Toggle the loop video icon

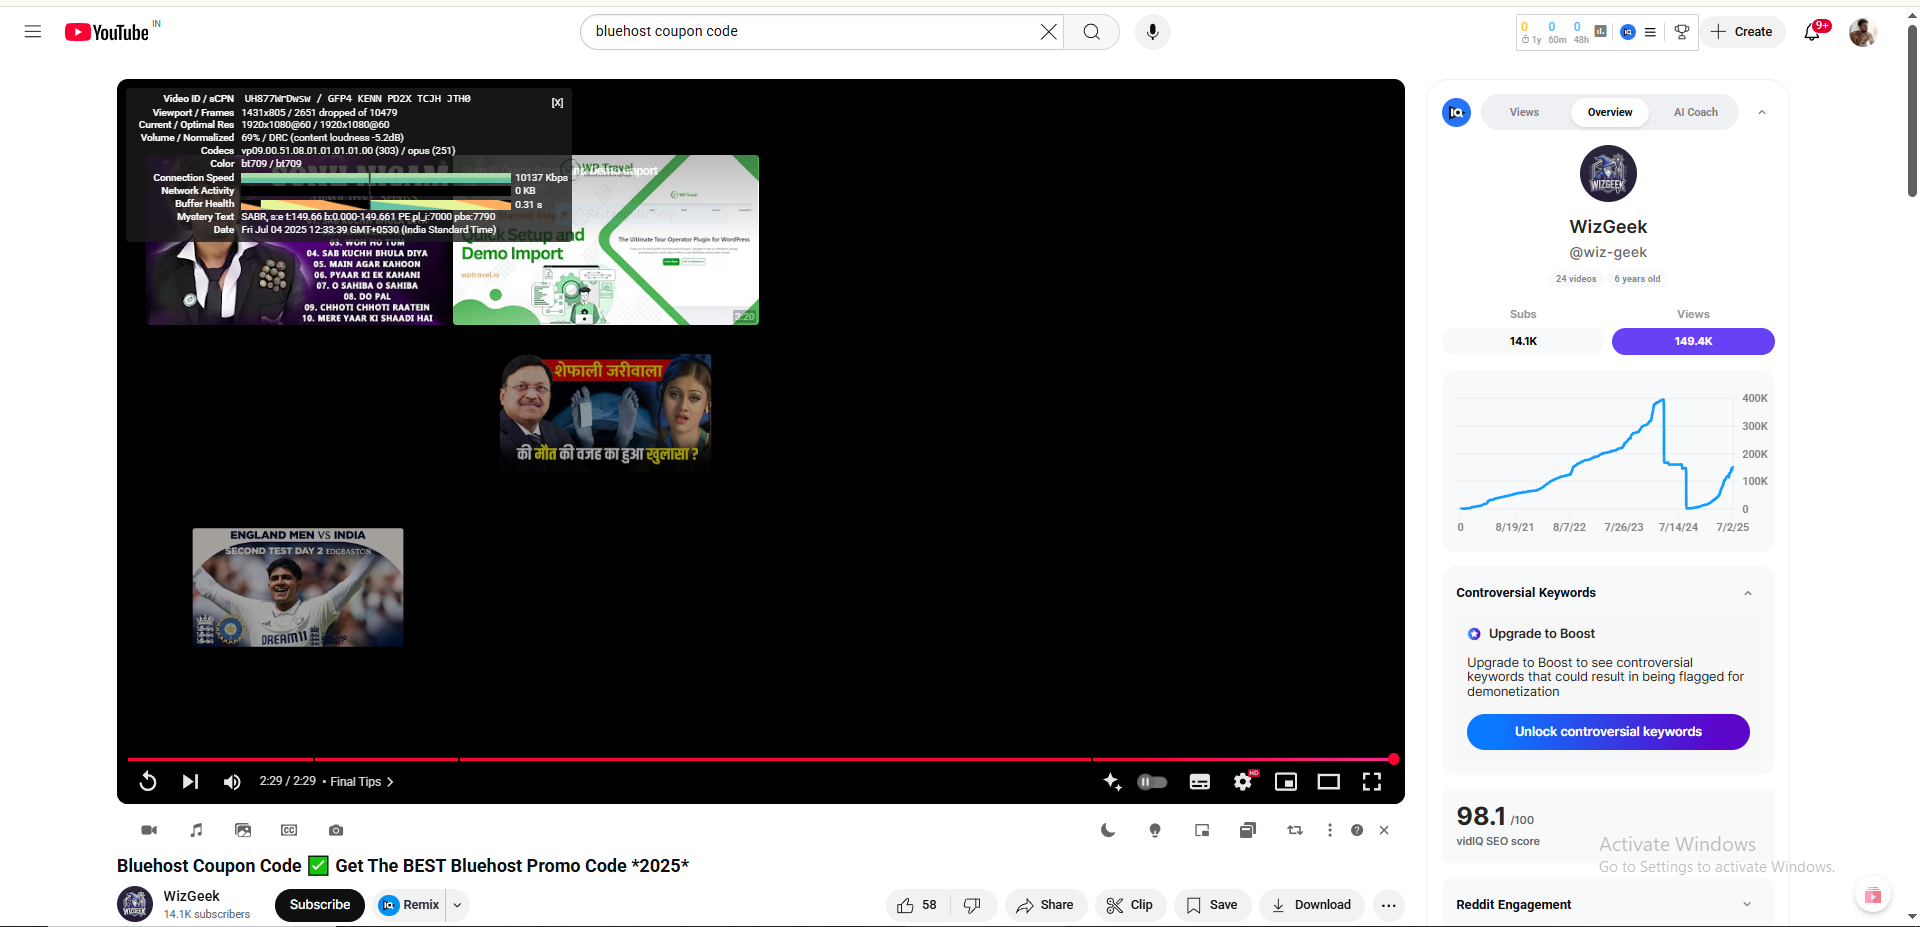point(1295,830)
